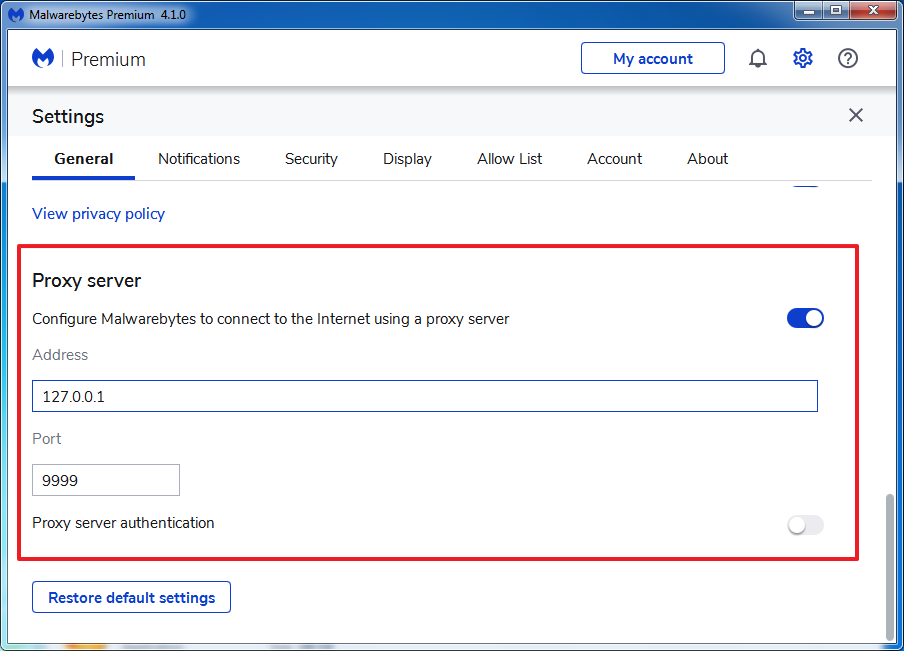This screenshot has width=904, height=651.
Task: Click the Address label
Action: click(60, 355)
